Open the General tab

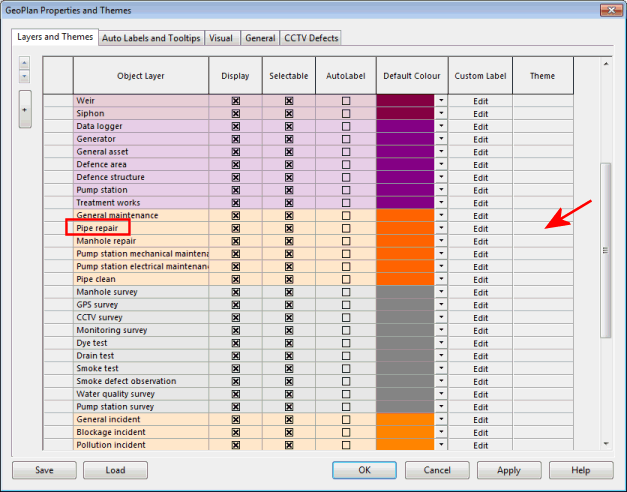pos(260,38)
